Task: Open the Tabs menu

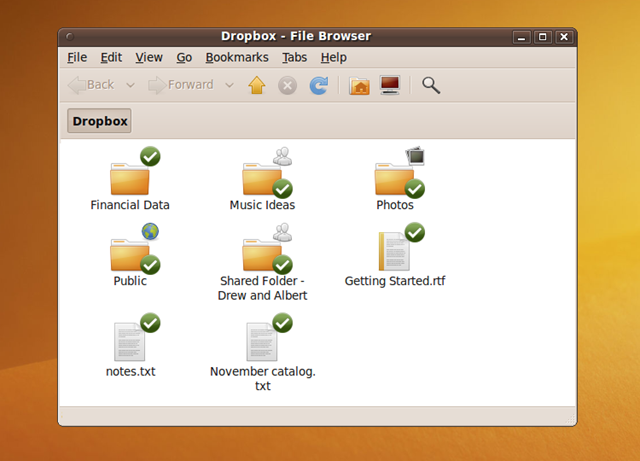Action: (x=294, y=58)
